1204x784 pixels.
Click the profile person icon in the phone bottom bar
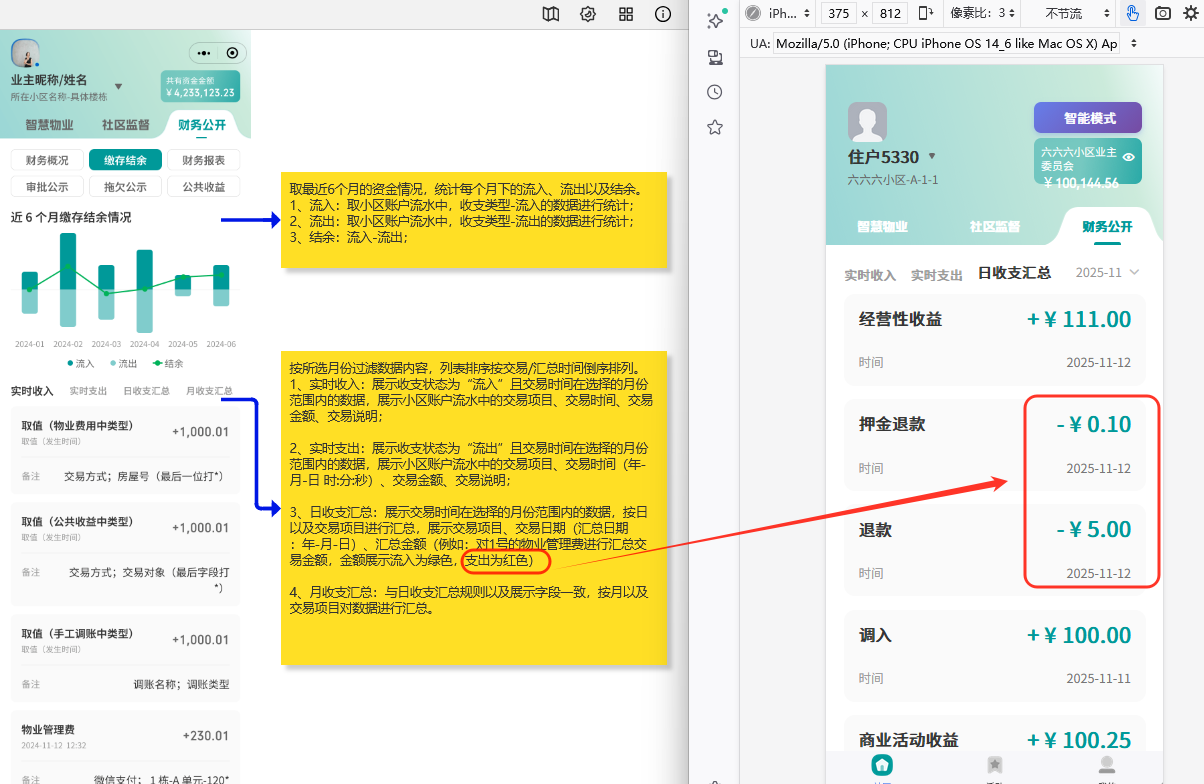point(1106,765)
